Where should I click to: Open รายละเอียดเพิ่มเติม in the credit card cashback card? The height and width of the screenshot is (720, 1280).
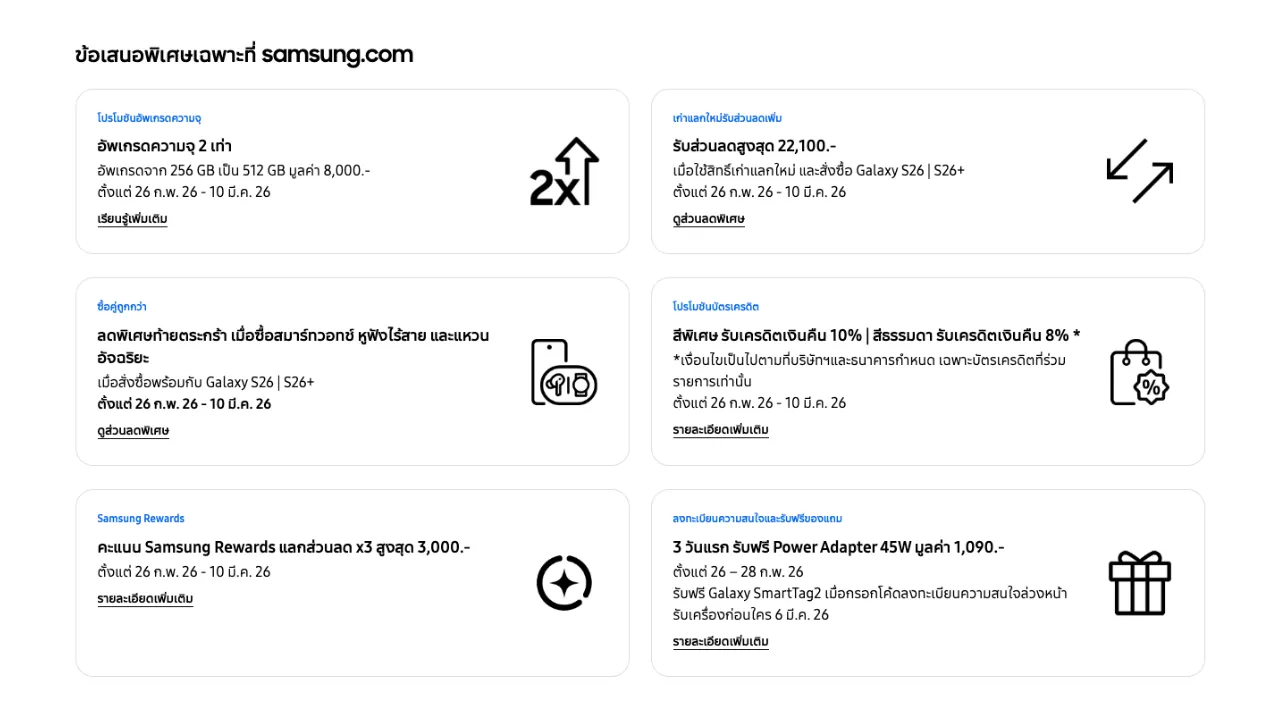click(720, 430)
